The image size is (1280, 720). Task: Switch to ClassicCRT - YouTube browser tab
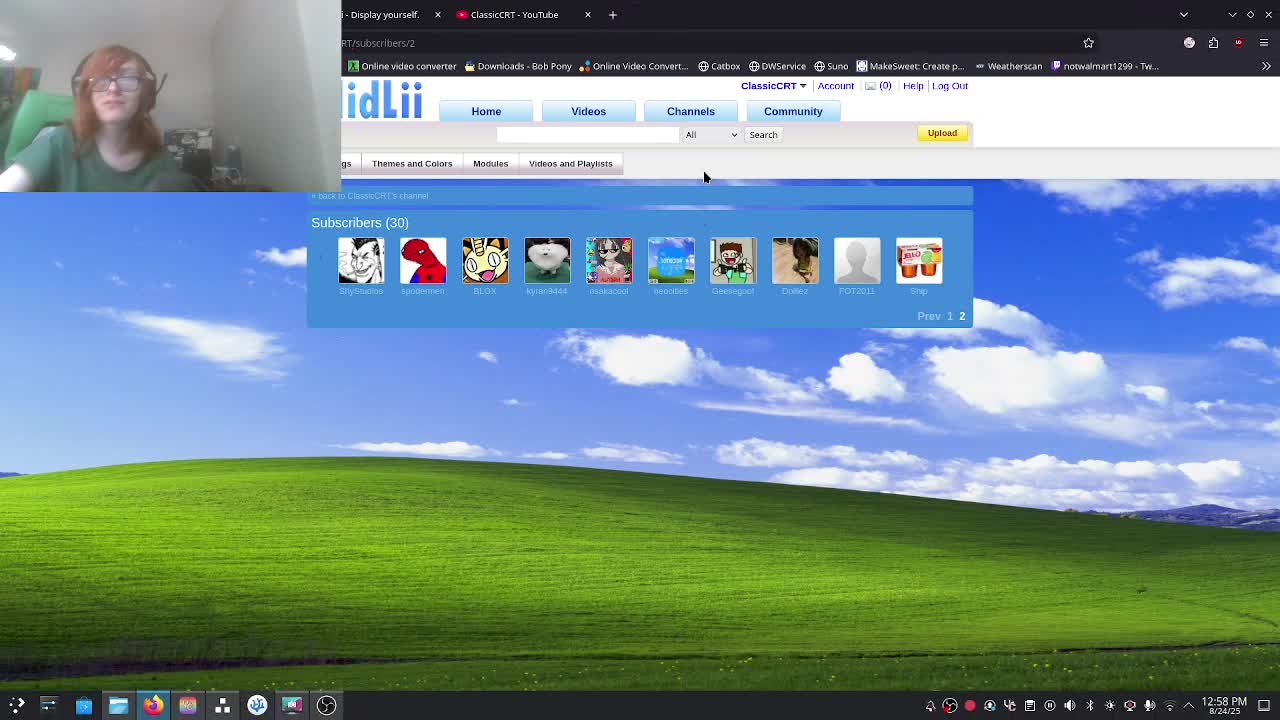[514, 15]
